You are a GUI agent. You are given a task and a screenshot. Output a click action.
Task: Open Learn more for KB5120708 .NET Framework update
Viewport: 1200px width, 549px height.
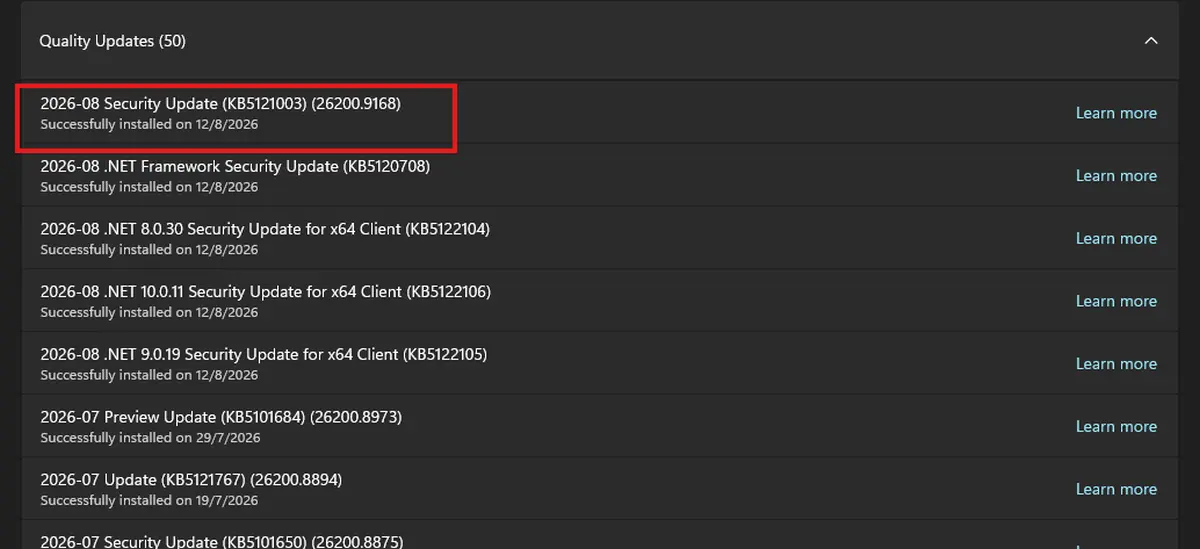(x=1116, y=176)
